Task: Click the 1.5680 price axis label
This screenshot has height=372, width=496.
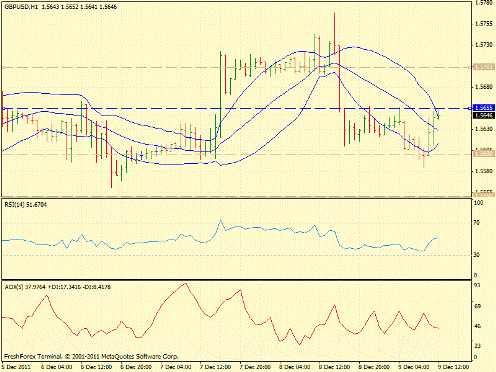Action: (x=484, y=87)
